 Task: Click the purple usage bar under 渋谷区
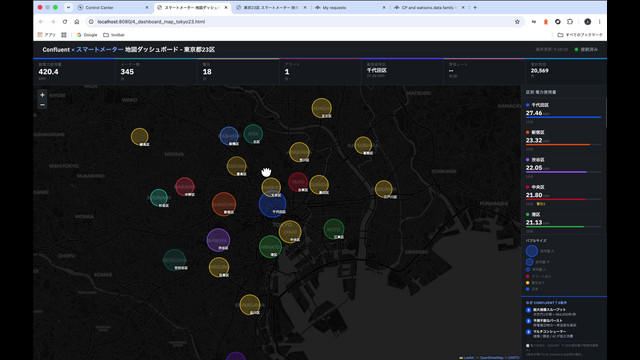[556, 172]
